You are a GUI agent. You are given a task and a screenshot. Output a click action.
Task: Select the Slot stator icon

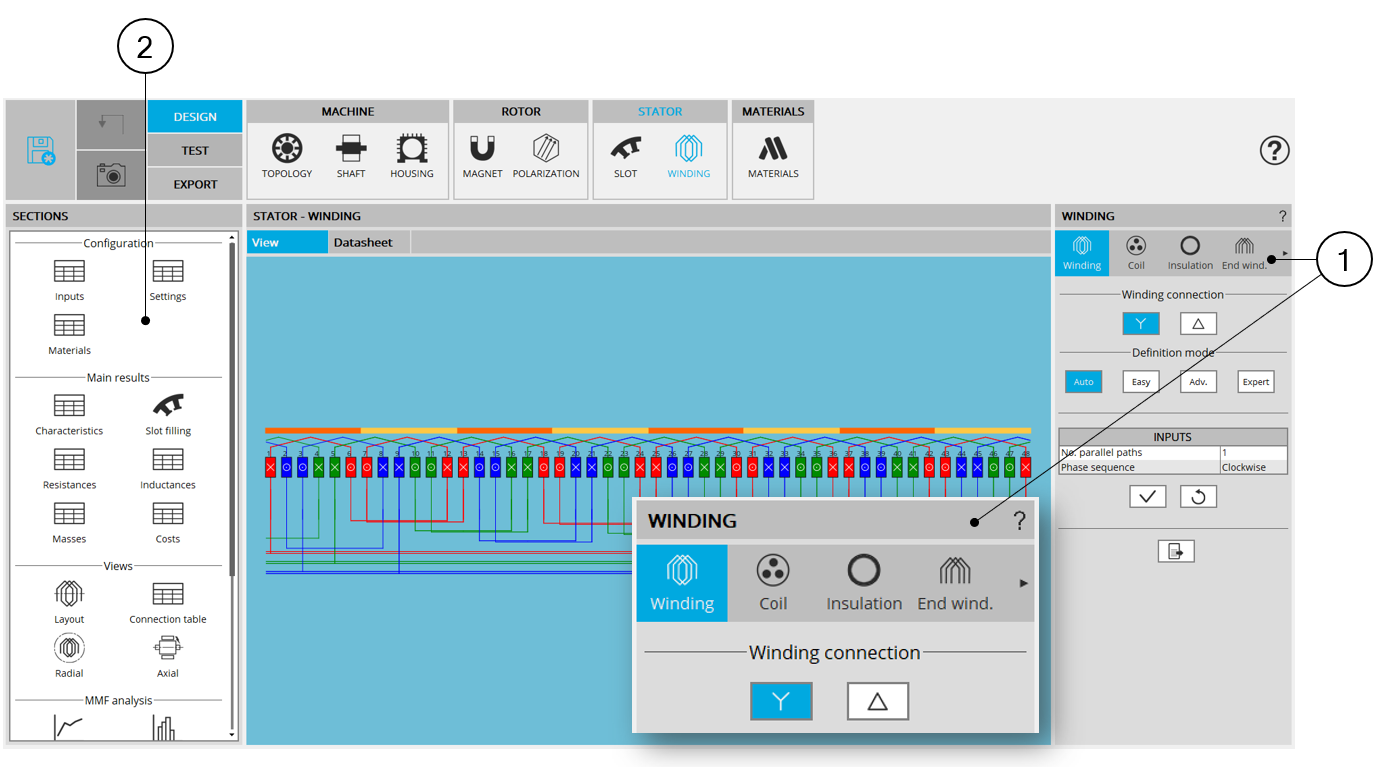coord(625,157)
